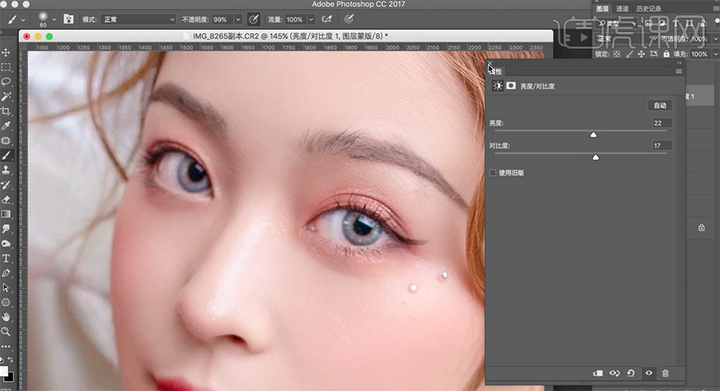Open the extra tools ellipsis menu
The image size is (720, 391).
click(6, 346)
